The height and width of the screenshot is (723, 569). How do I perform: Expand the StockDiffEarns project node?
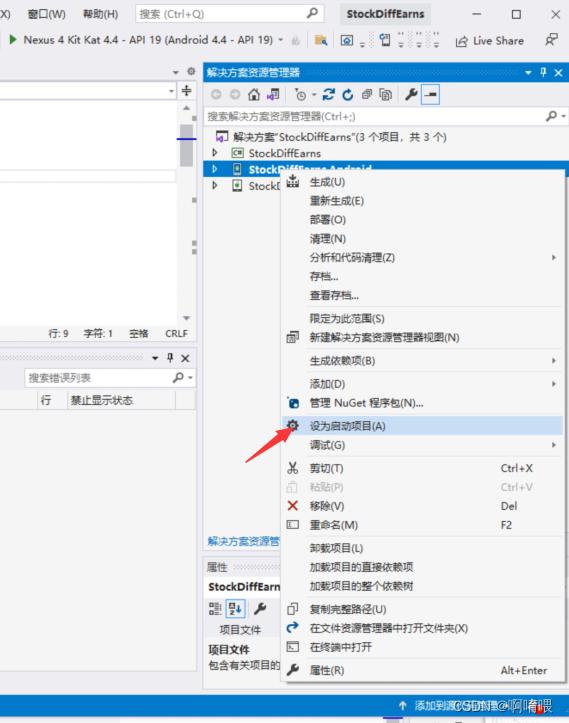(x=215, y=153)
